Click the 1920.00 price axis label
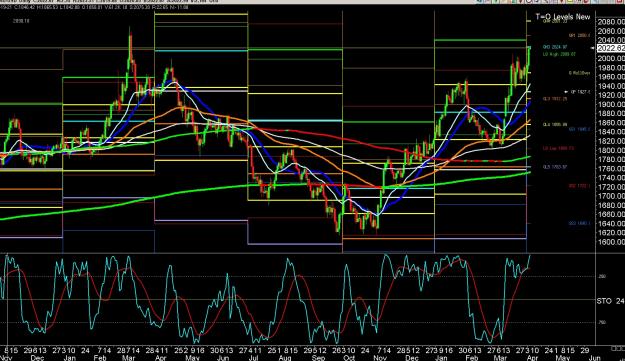The height and width of the screenshot is (361, 625). point(611,95)
